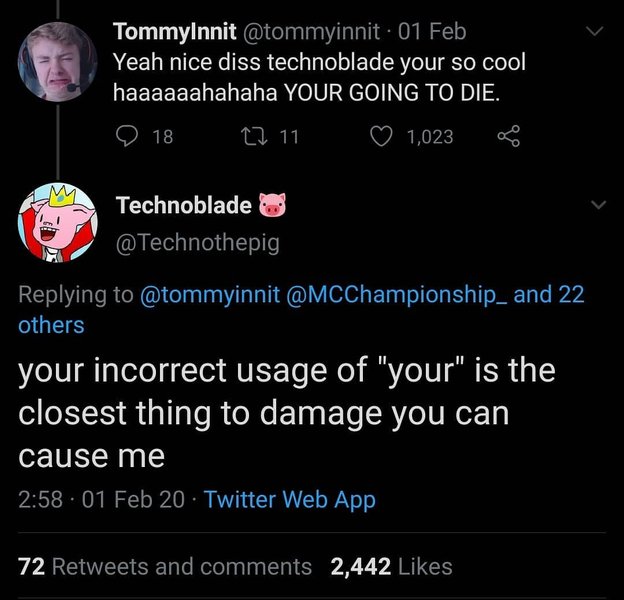Click the @MCChampionship_ mention in replying-to line
The width and height of the screenshot is (624, 600).
[400, 295]
